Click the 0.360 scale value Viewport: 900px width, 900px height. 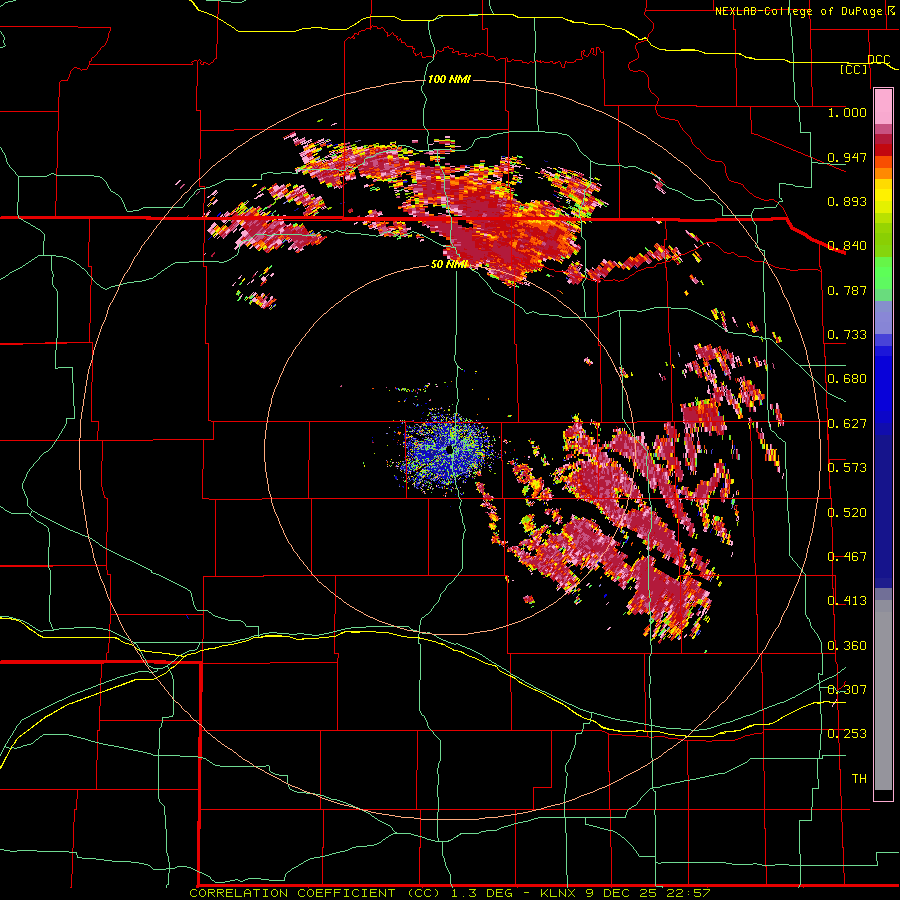[847, 645]
